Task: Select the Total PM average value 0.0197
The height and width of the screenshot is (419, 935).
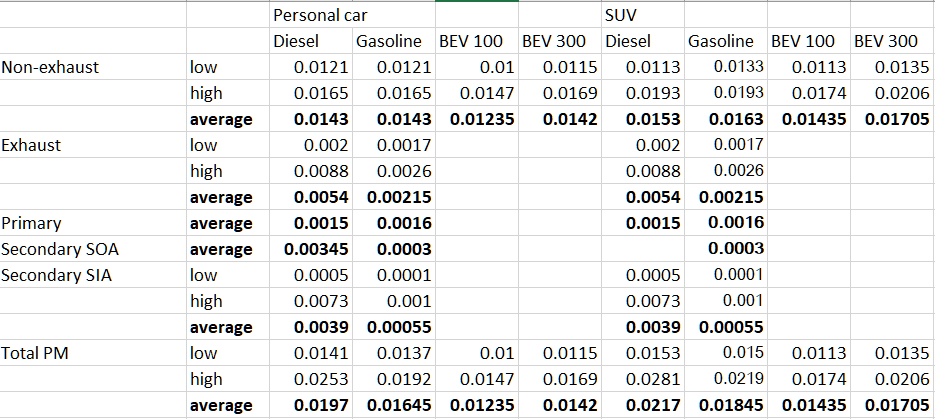Action: (x=321, y=405)
